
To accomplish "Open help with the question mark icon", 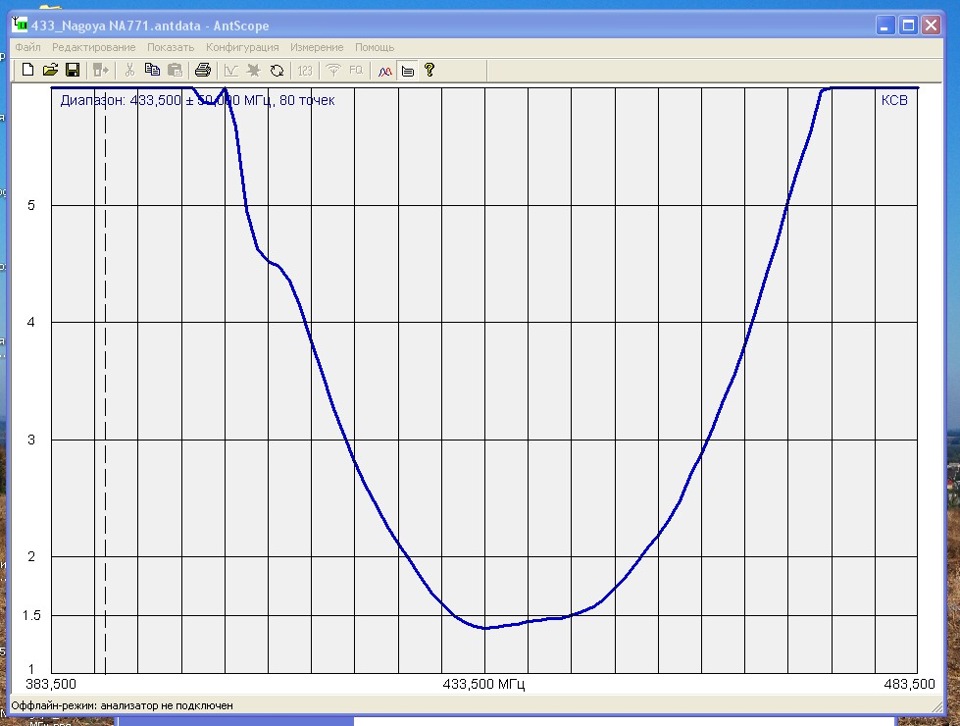I will click(429, 70).
